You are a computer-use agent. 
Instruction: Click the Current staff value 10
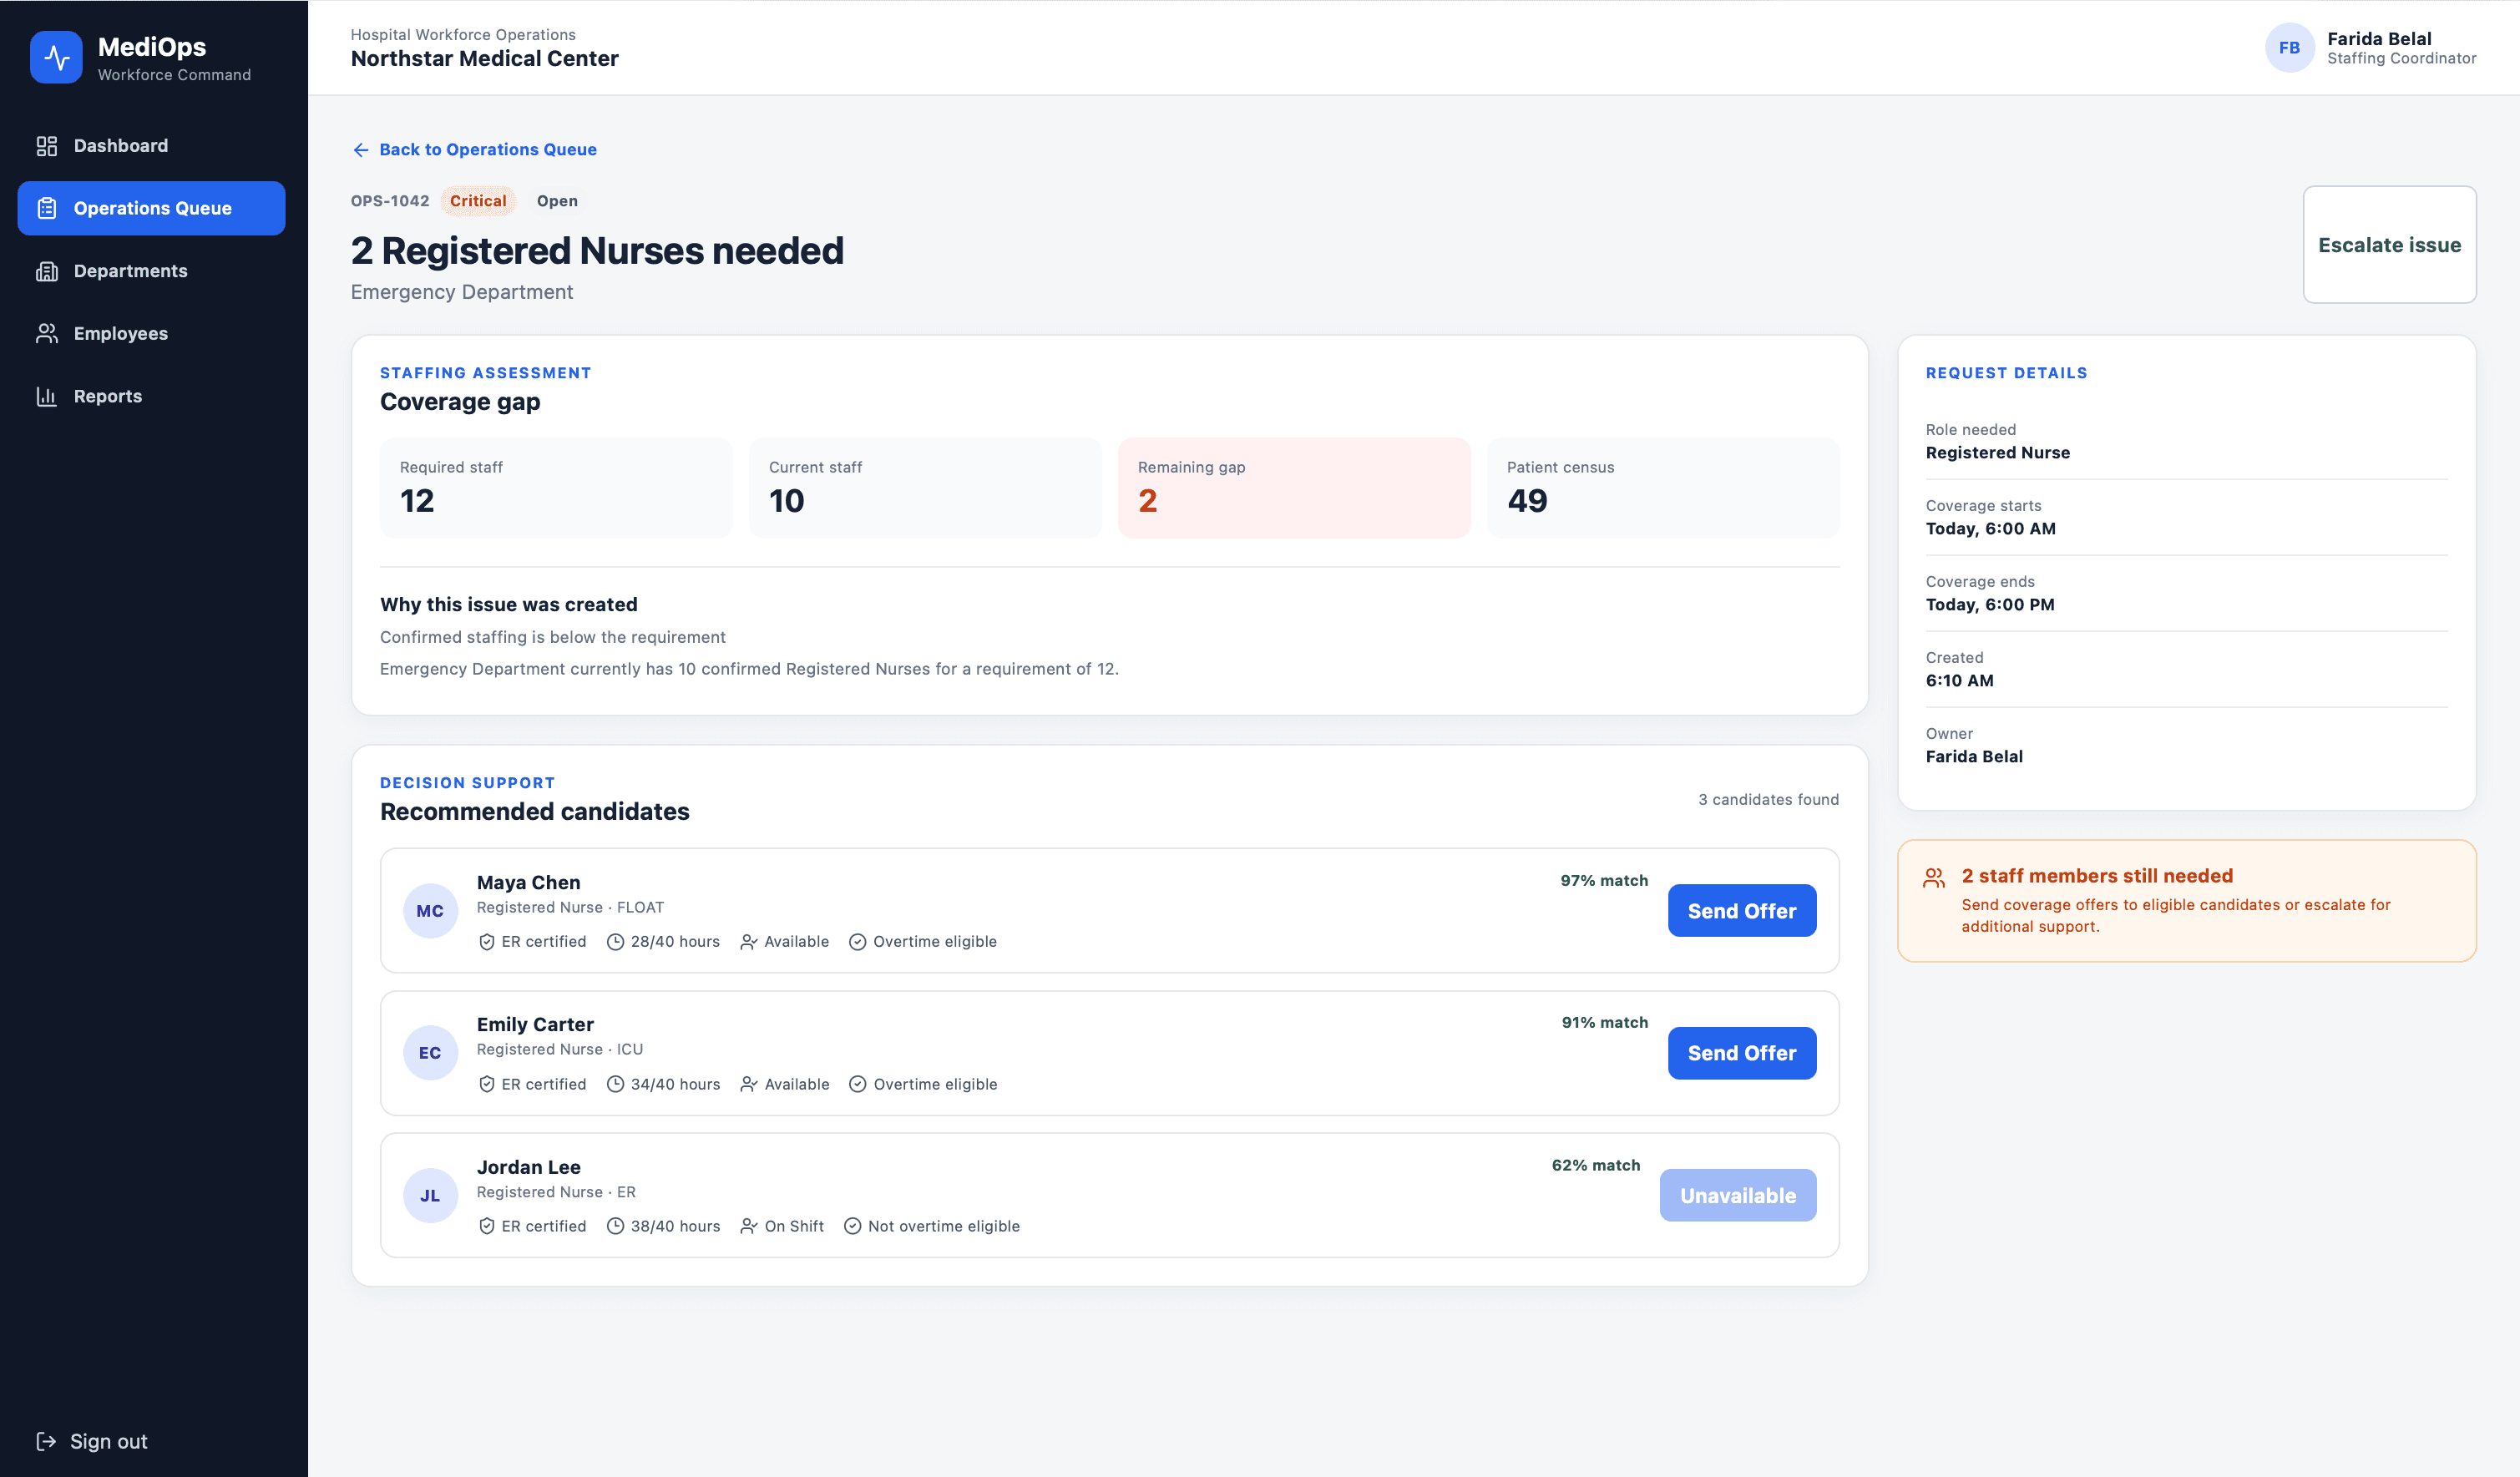[786, 501]
